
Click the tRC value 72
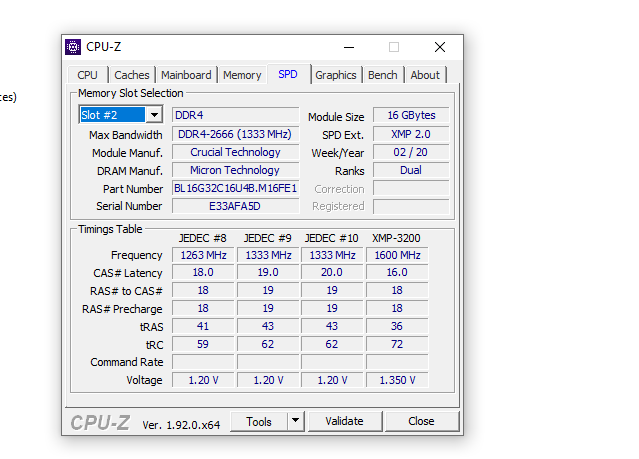click(397, 344)
